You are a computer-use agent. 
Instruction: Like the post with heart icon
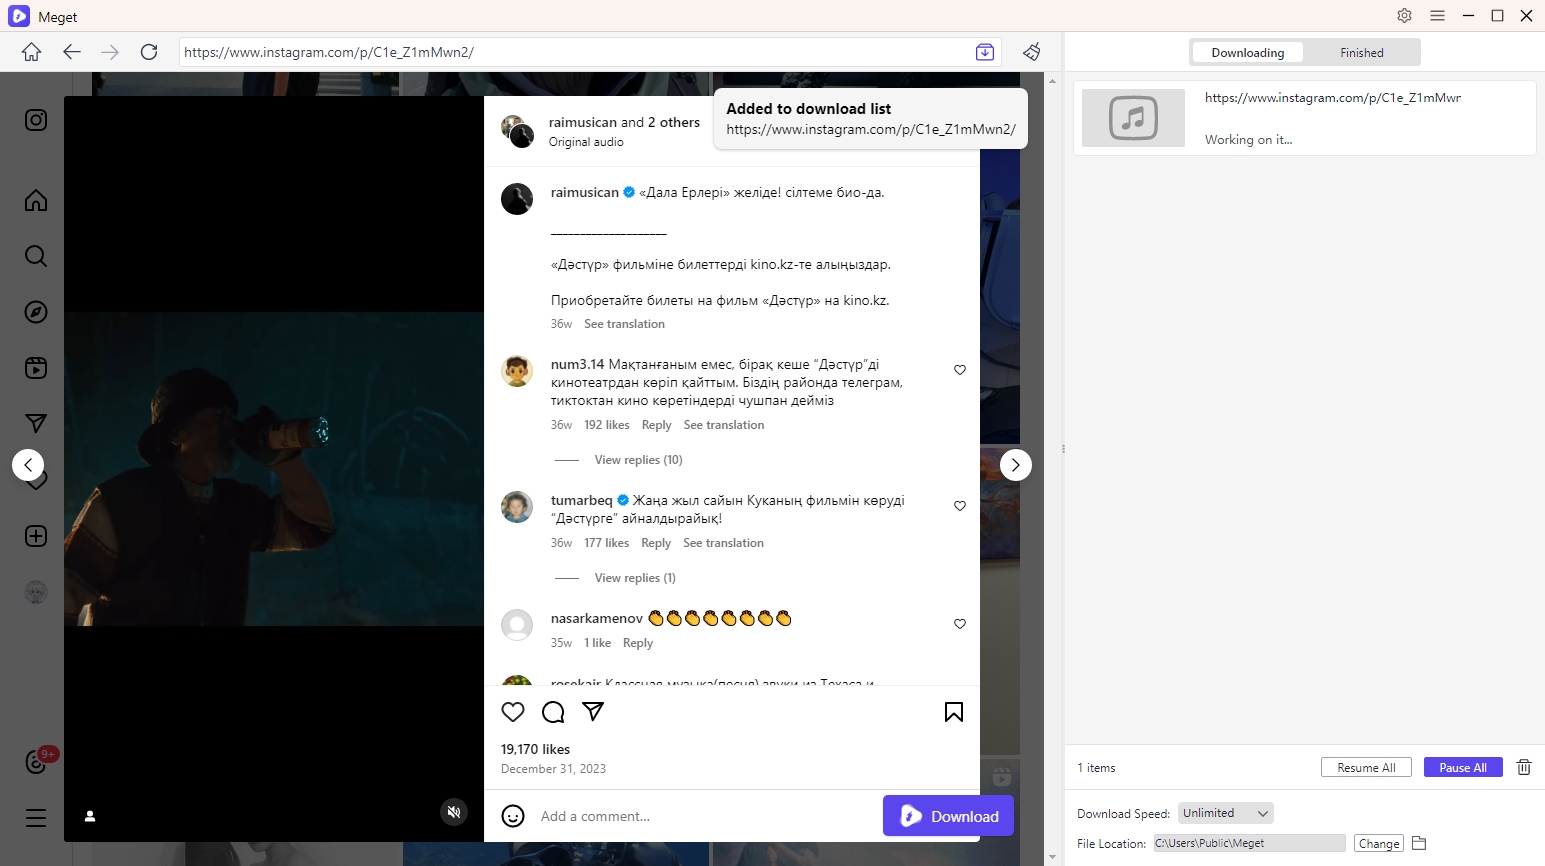click(x=513, y=712)
